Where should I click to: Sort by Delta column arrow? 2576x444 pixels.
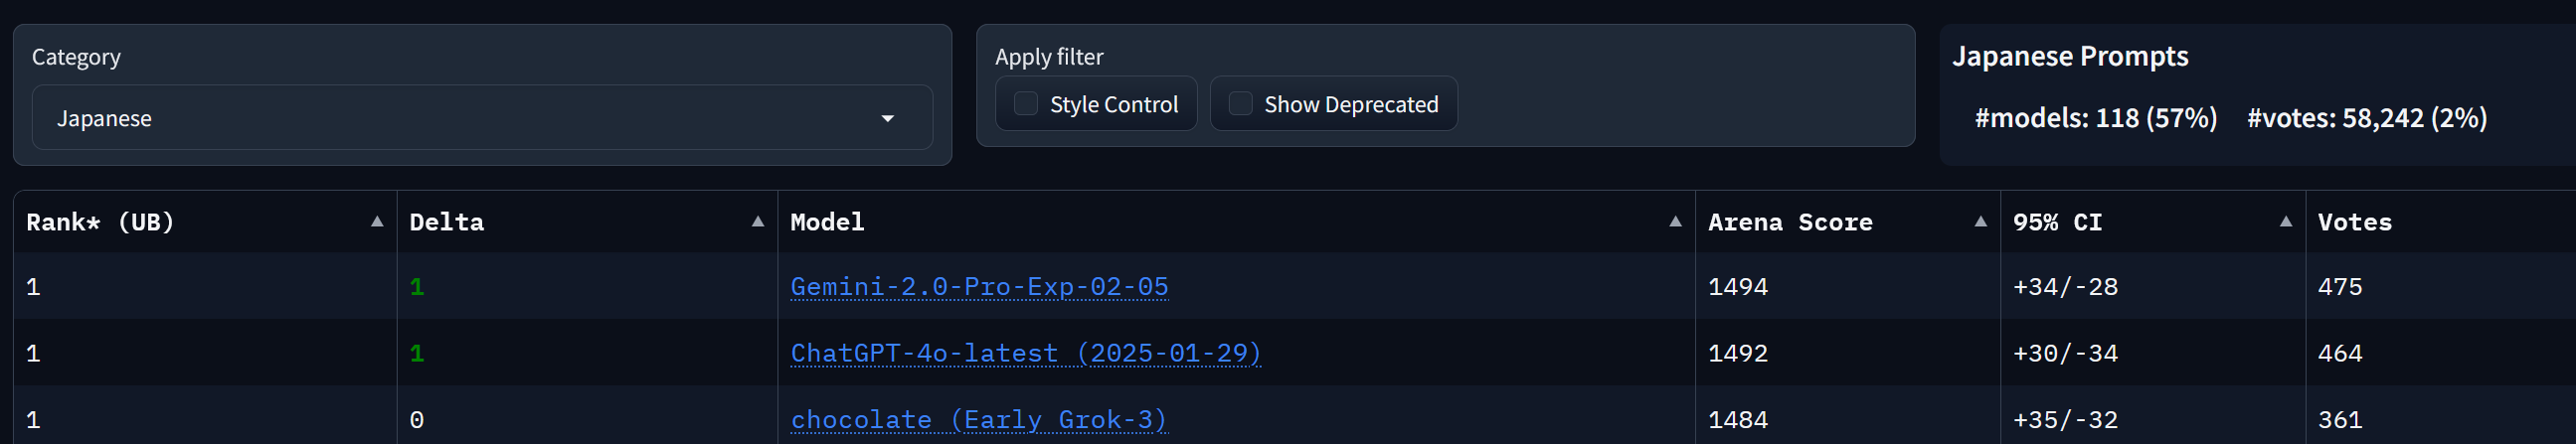(758, 222)
